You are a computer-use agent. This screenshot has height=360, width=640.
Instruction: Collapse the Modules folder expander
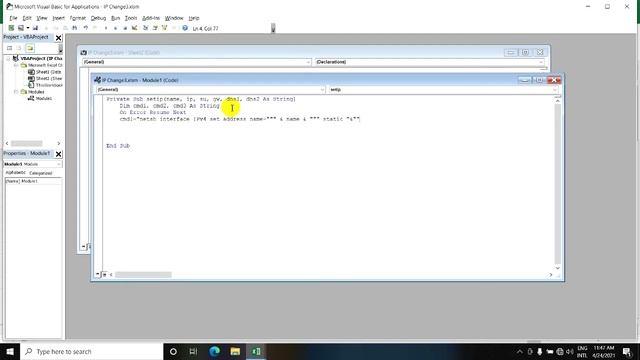click(x=16, y=92)
